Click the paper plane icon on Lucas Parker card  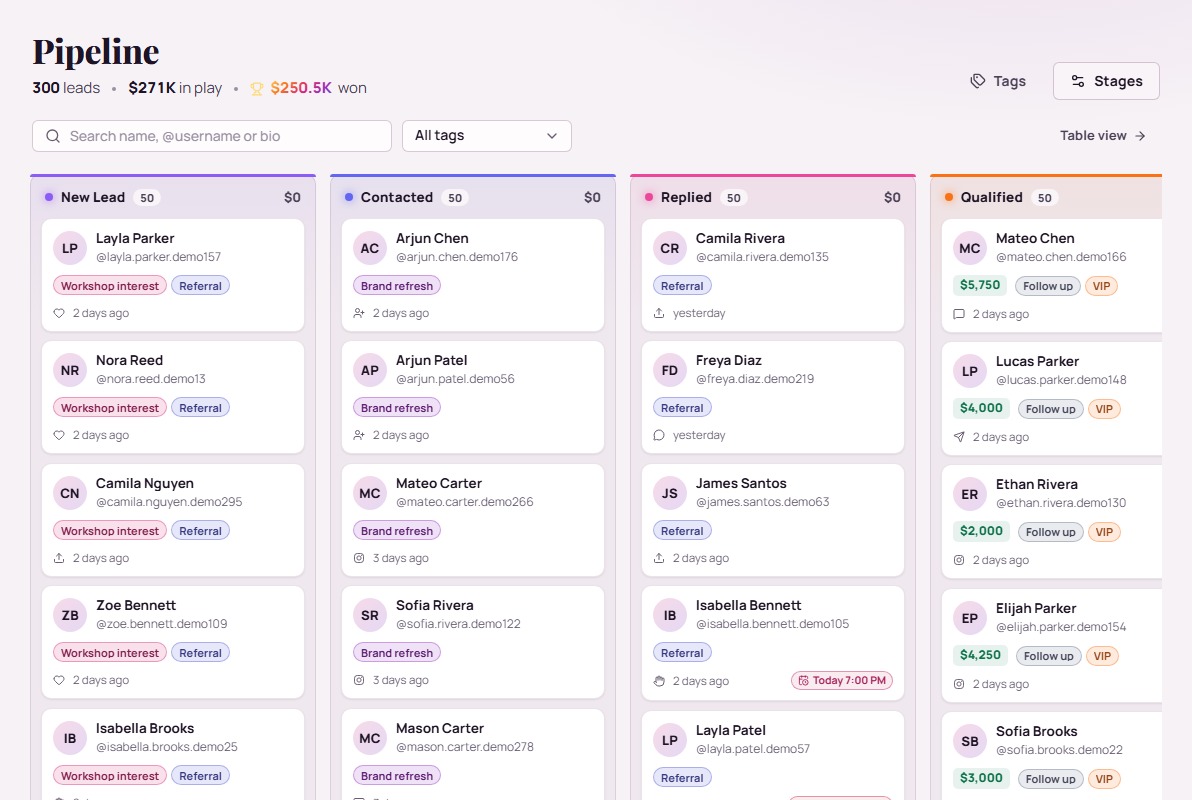959,437
